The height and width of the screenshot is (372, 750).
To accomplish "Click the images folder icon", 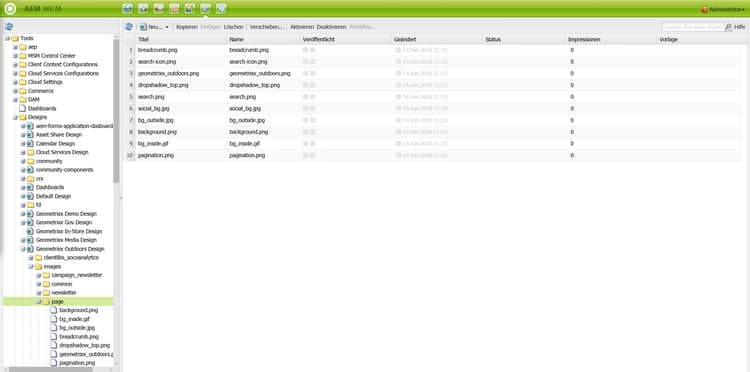I will (x=38, y=266).
